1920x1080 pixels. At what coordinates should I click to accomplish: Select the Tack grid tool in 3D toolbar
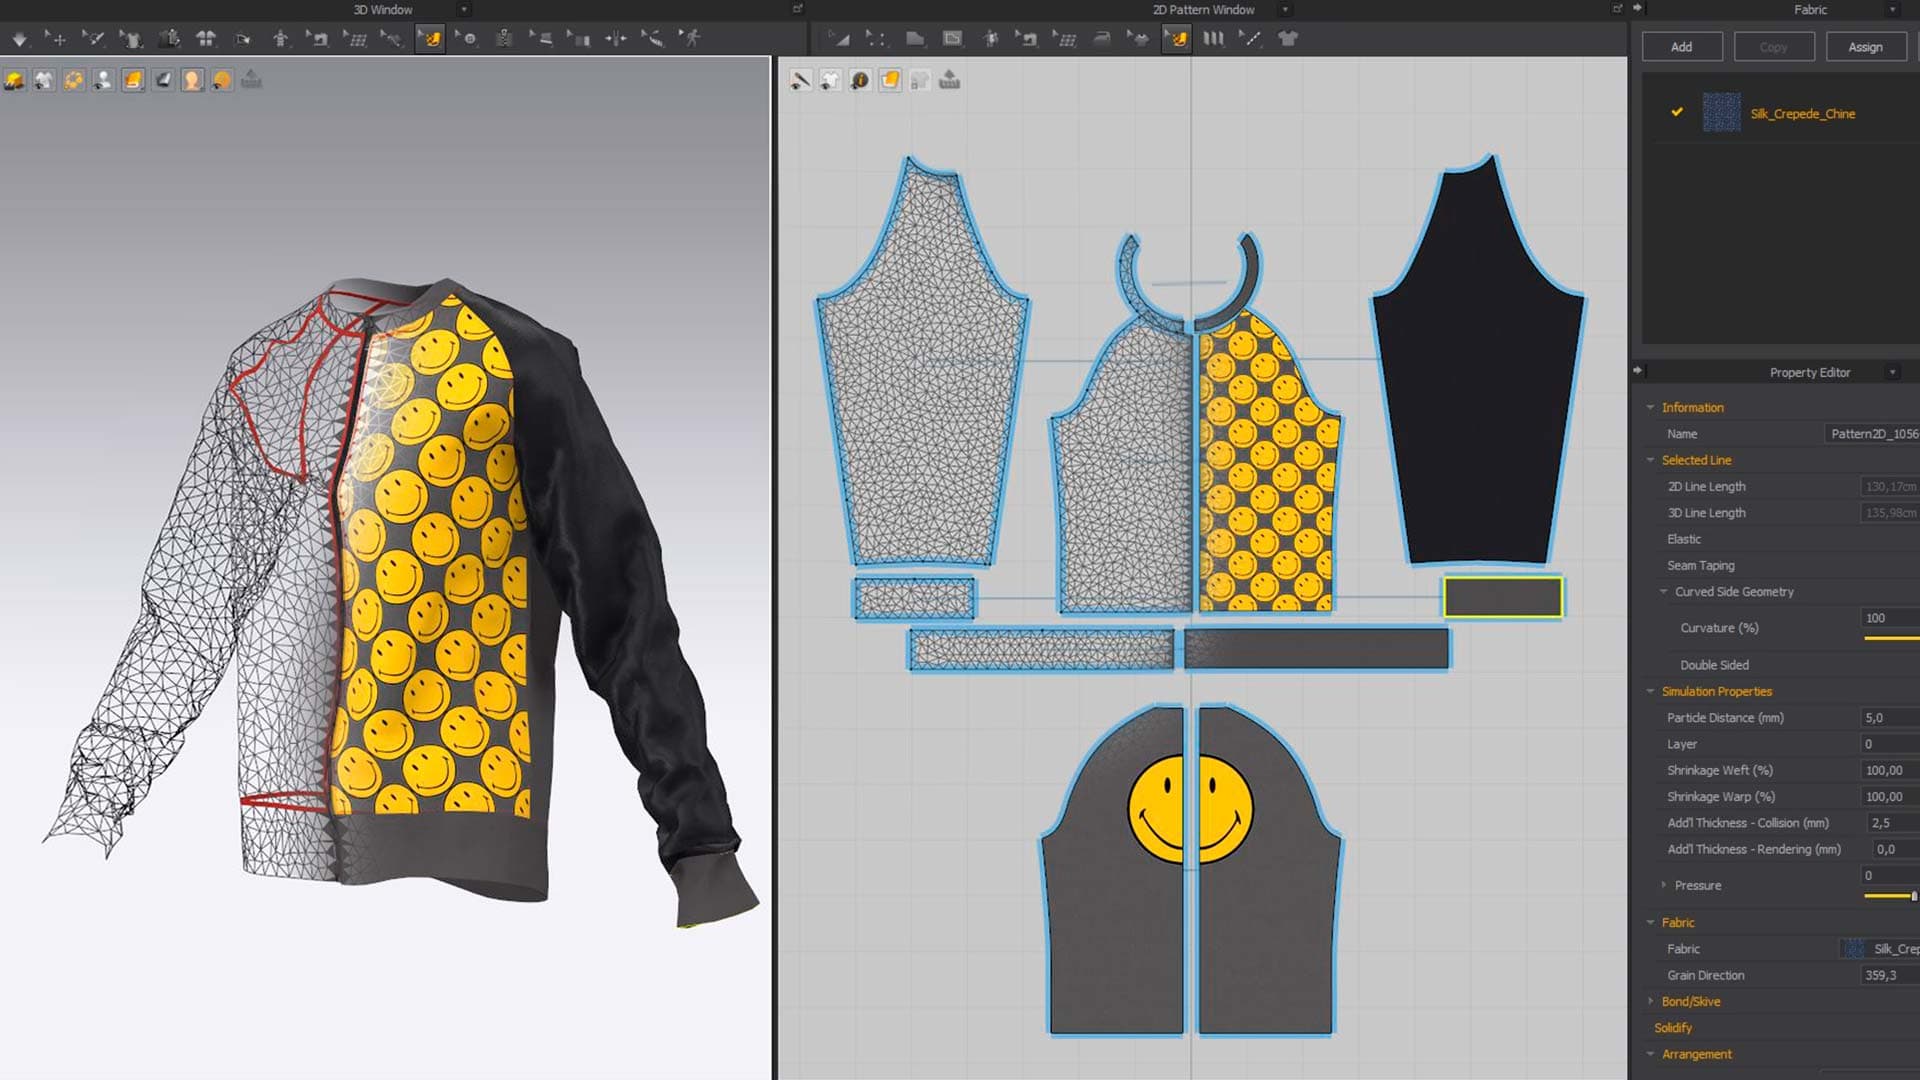point(356,39)
